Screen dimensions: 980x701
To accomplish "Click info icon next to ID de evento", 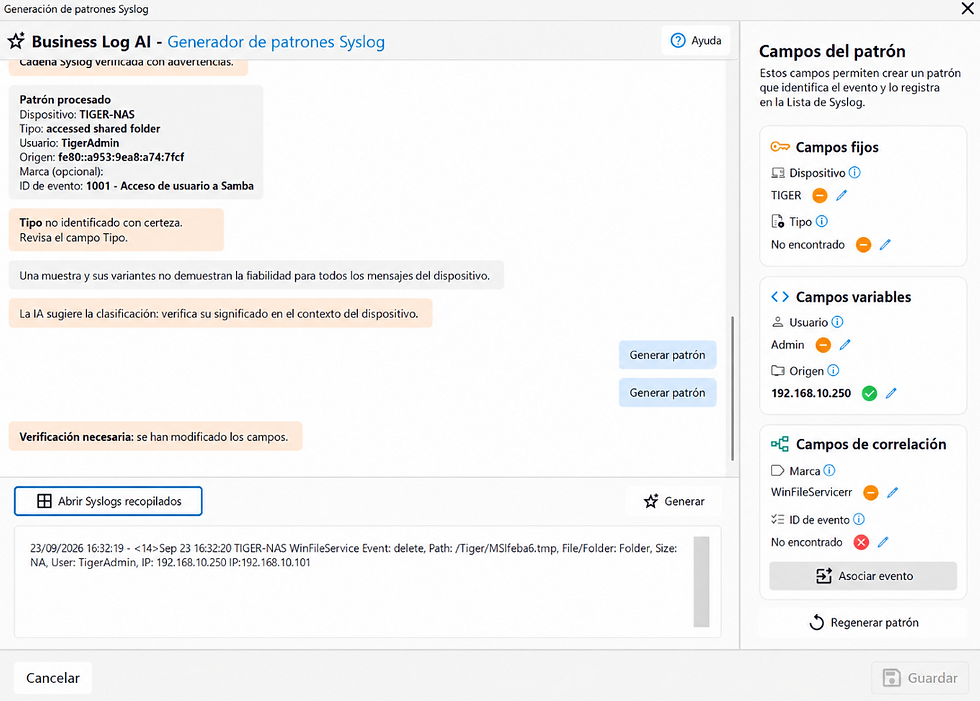I will click(859, 519).
